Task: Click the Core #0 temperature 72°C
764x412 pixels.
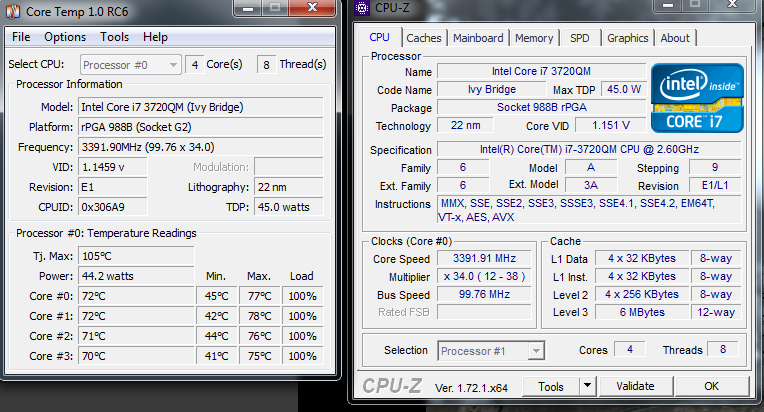Action: 136,296
